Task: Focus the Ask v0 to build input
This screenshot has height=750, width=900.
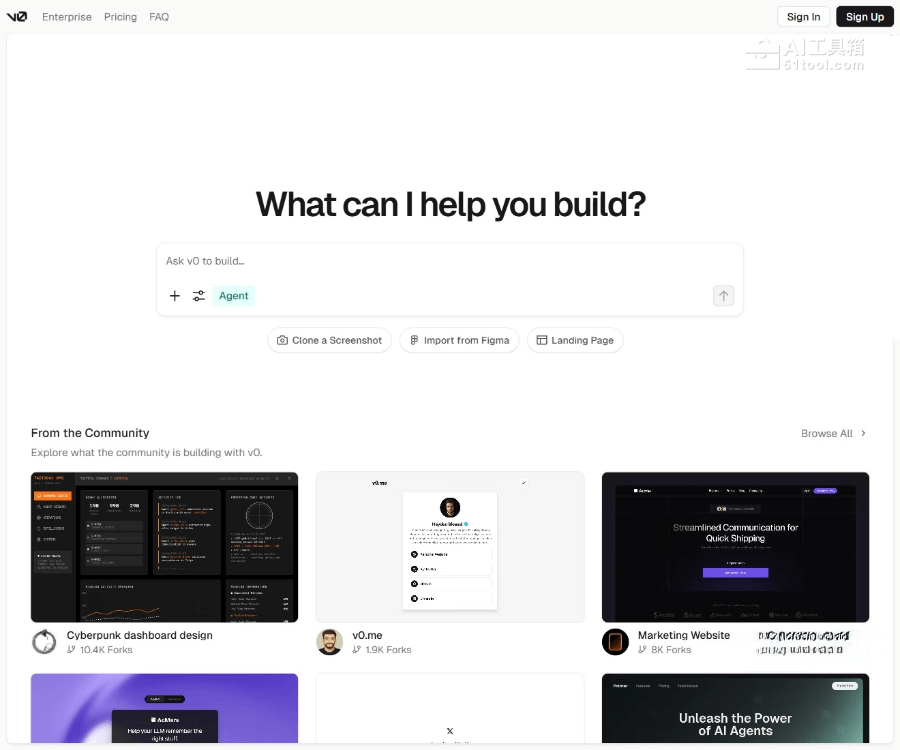Action: 450,262
